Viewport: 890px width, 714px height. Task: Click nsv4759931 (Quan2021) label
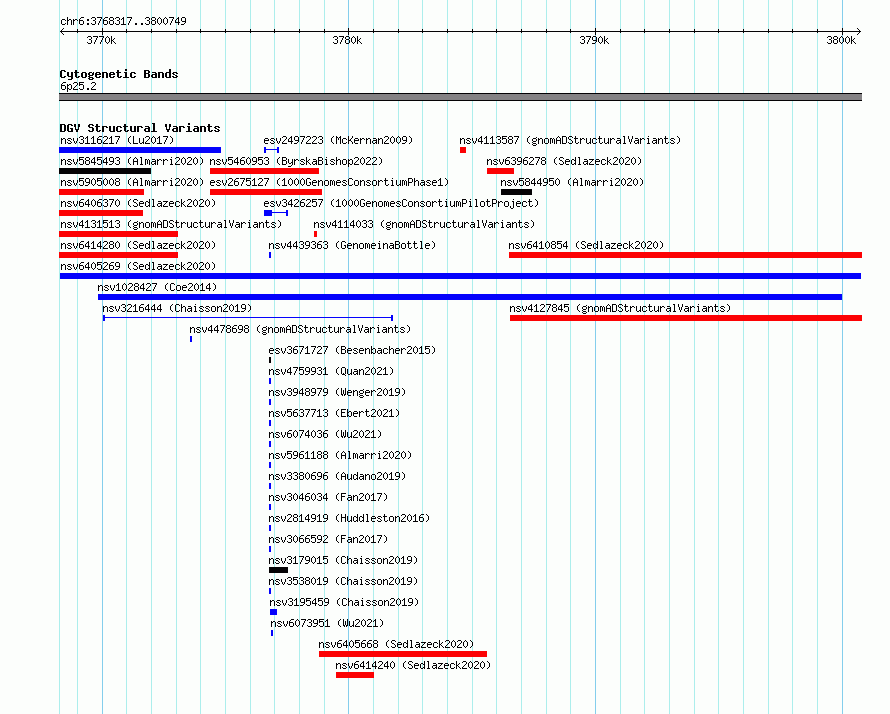(331, 371)
